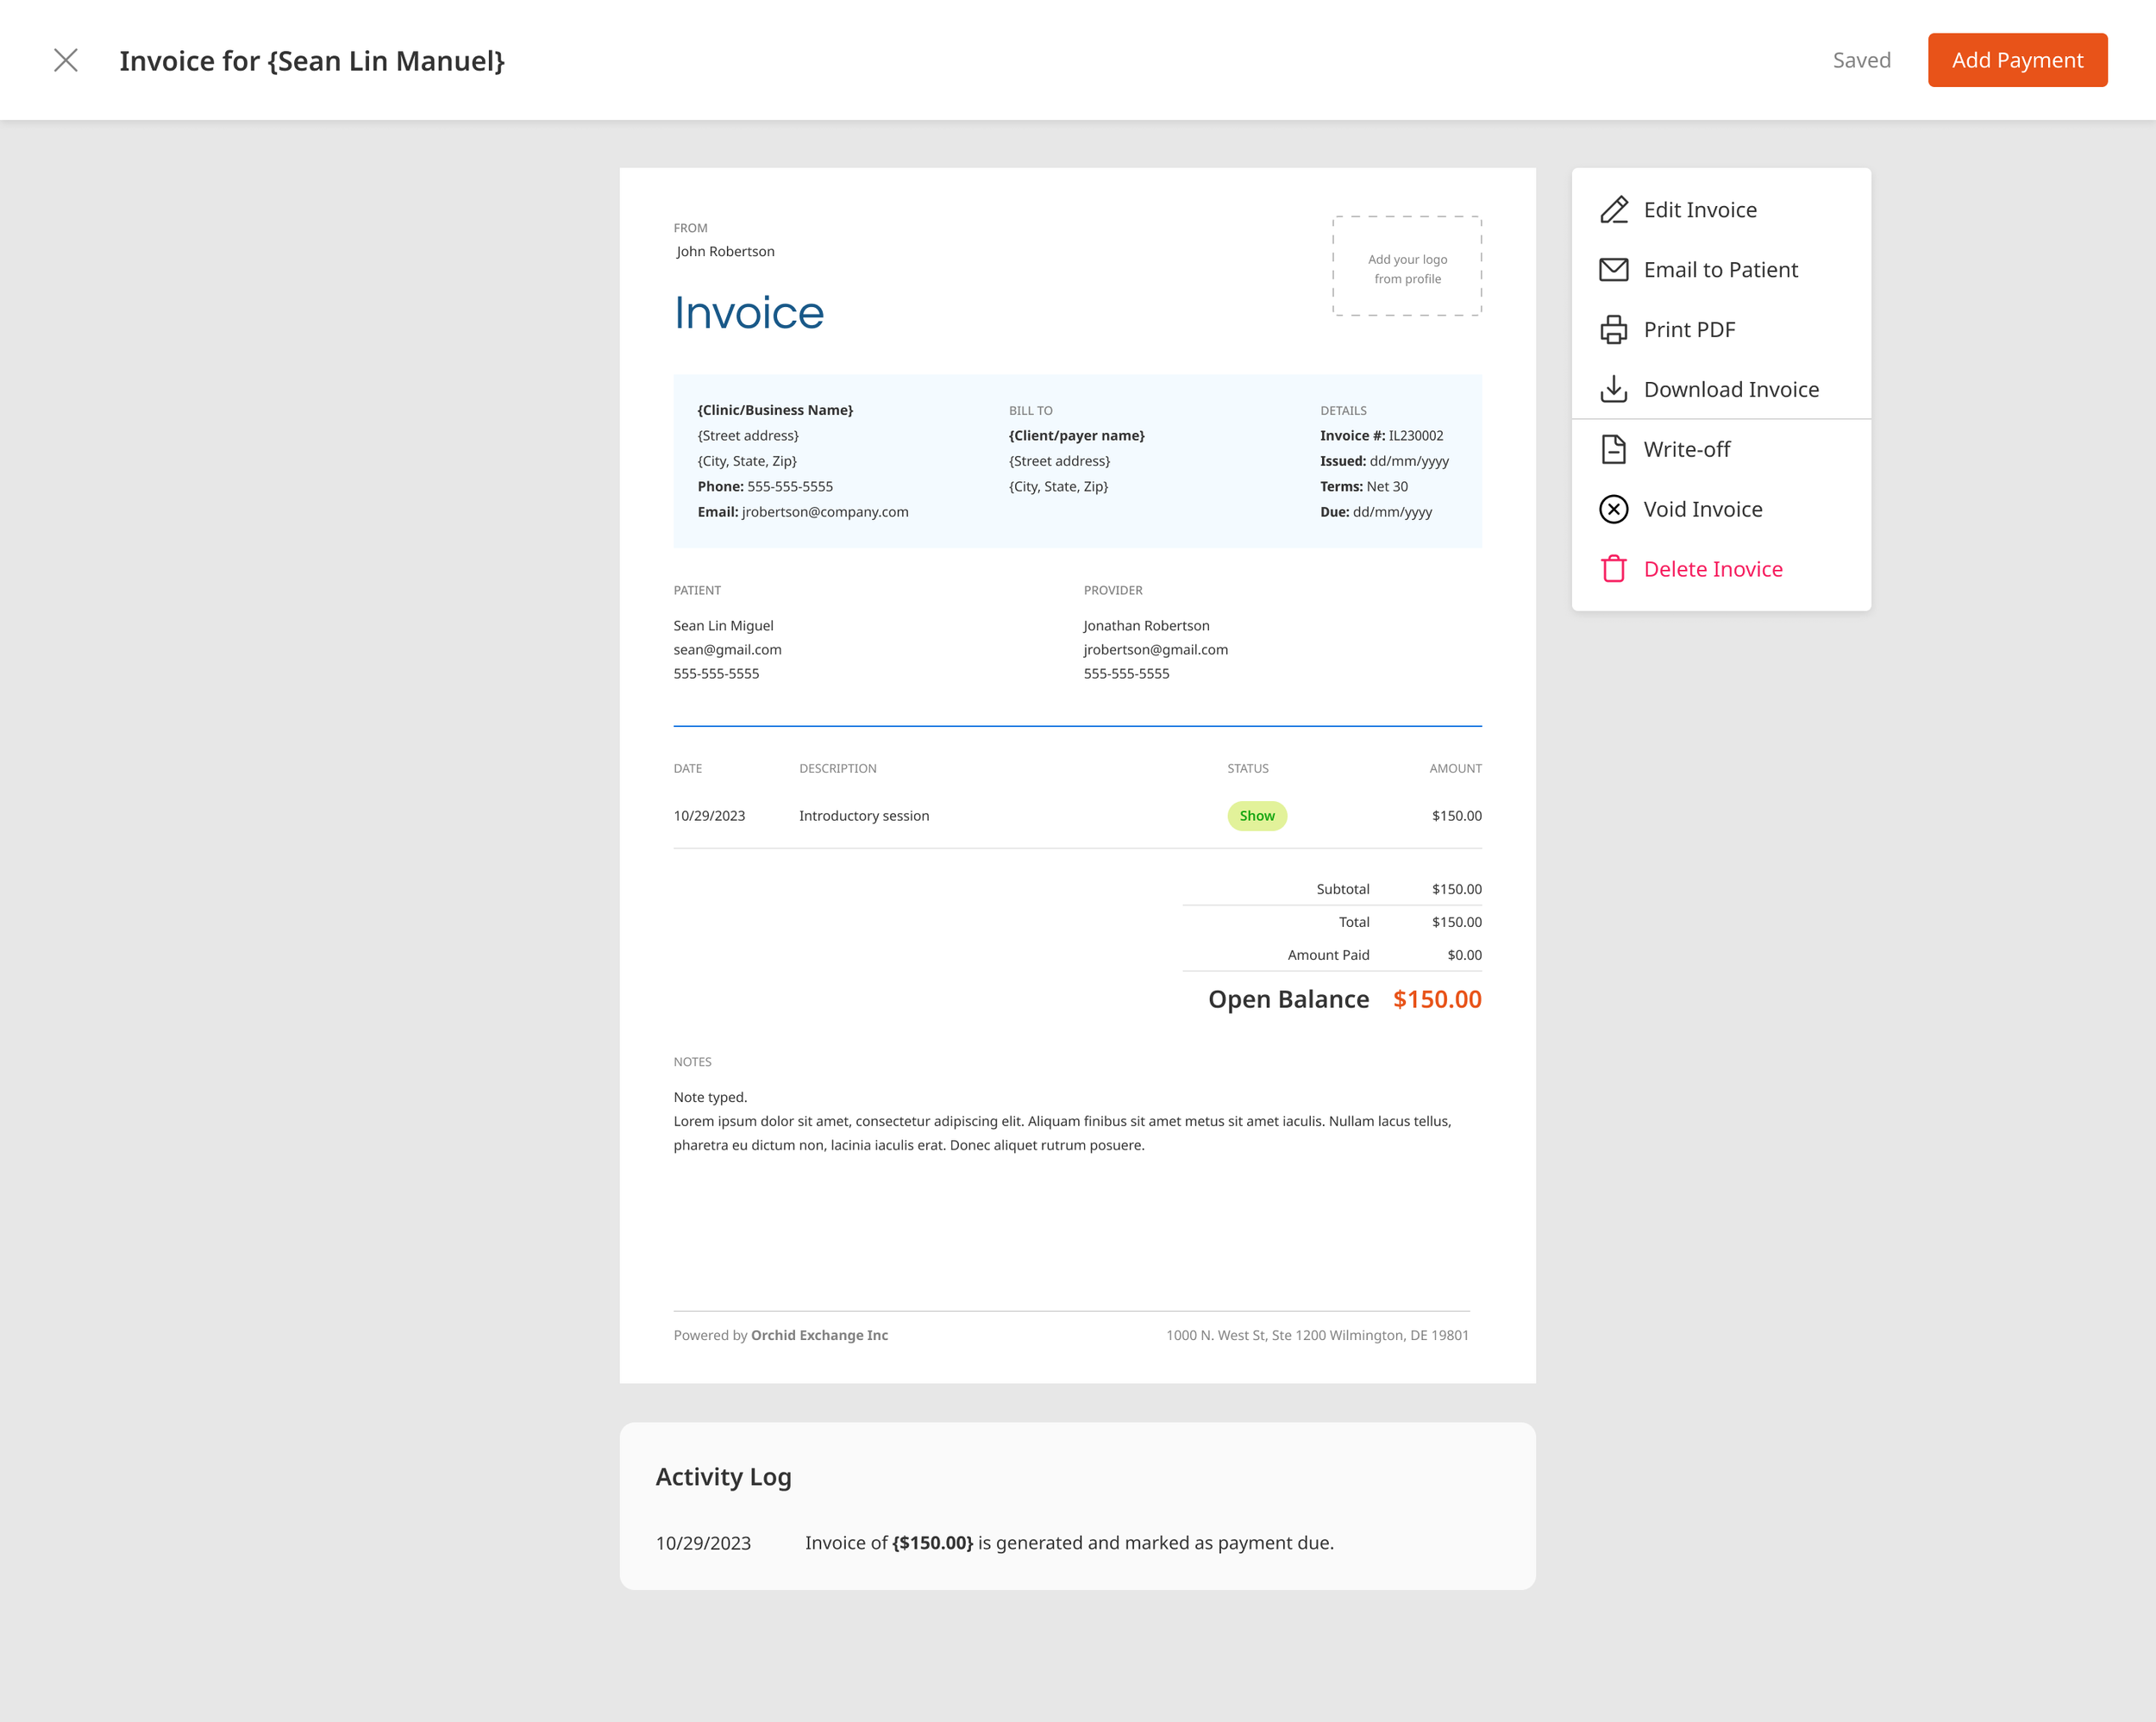Select the Write-off menu label

[x=1686, y=449]
